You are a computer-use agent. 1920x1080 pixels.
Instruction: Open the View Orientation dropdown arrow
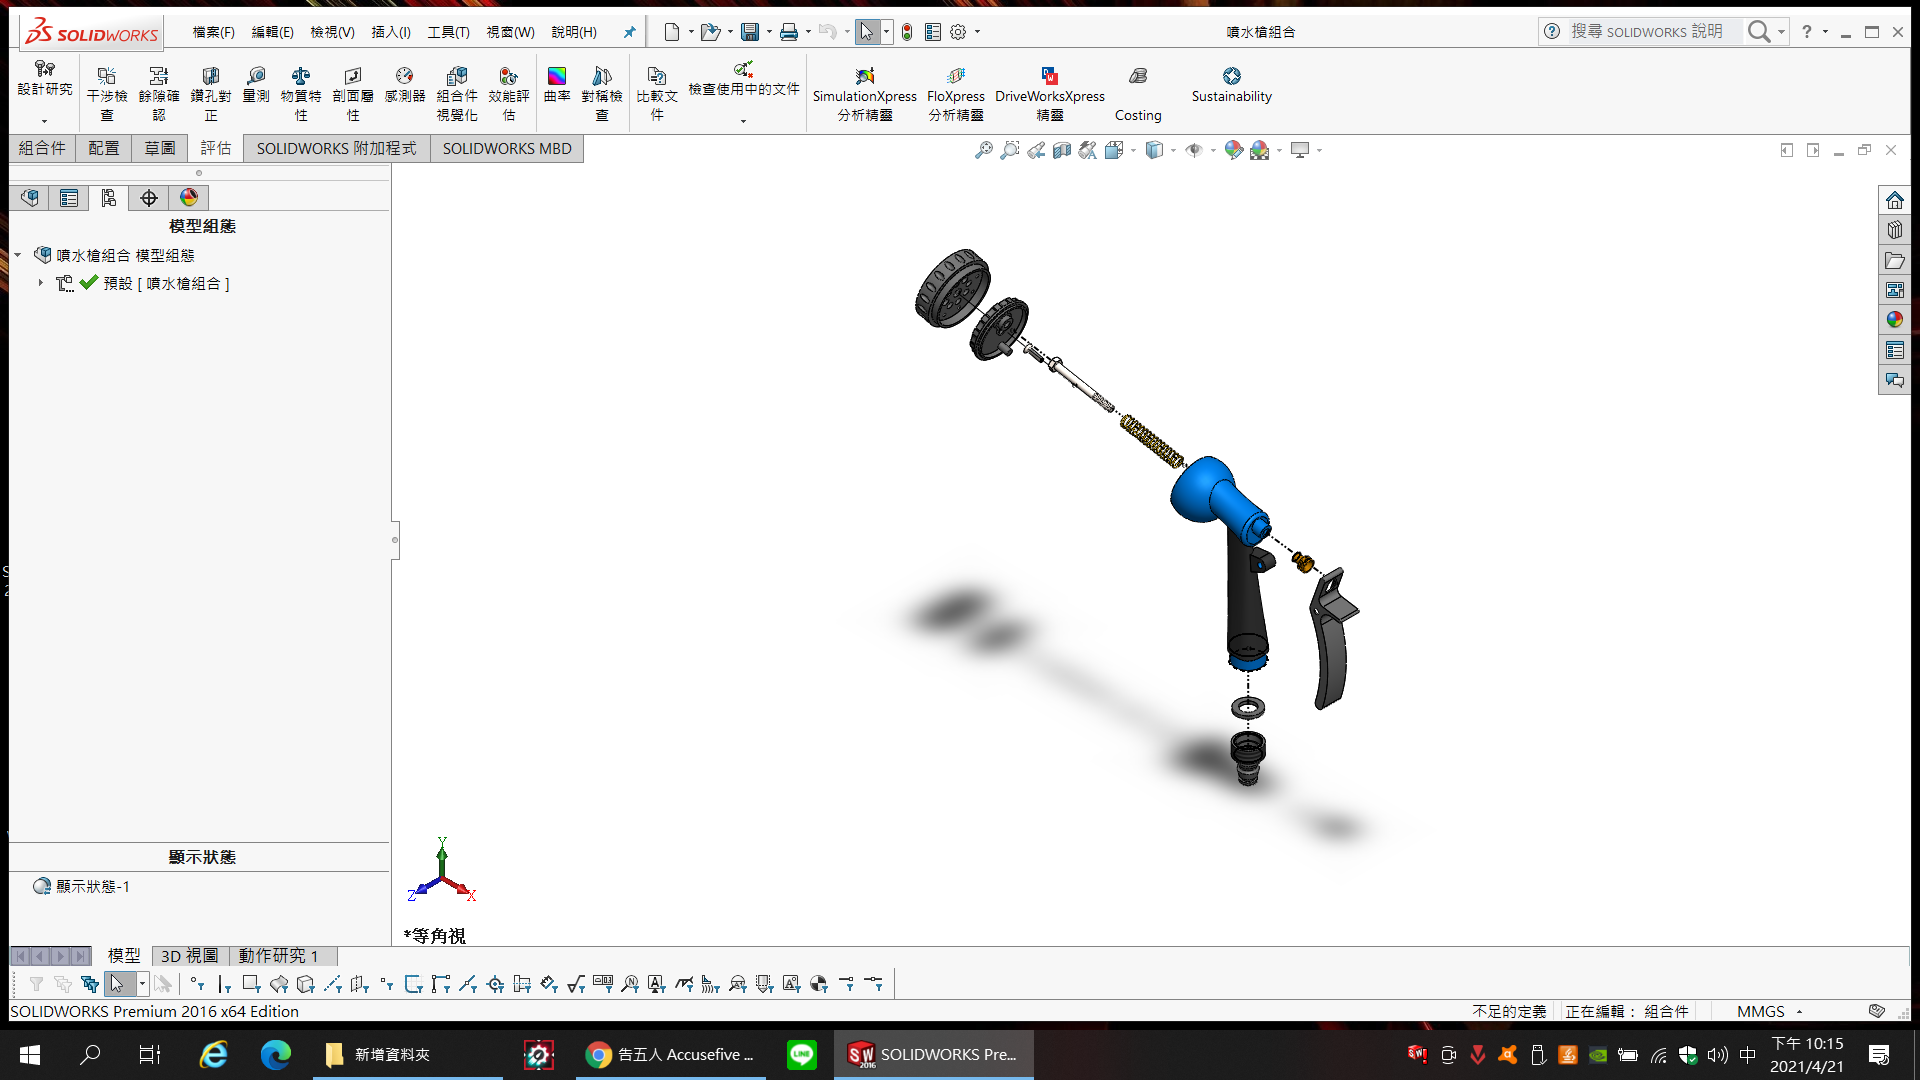(x=1133, y=150)
